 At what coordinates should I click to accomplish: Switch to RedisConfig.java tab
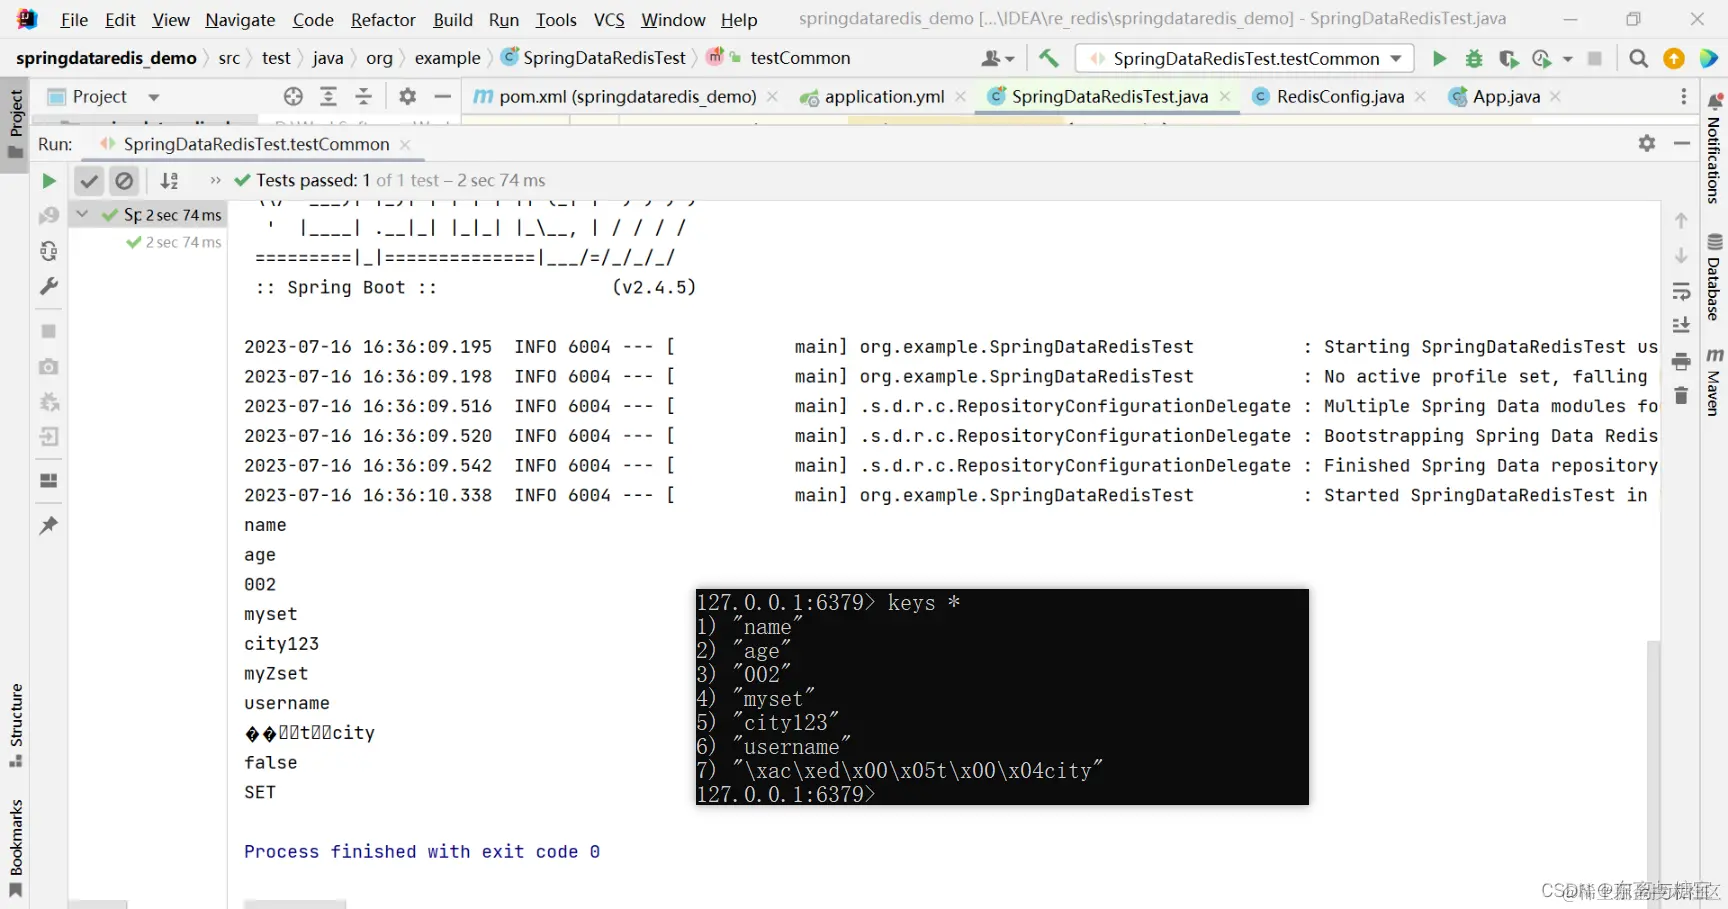click(x=1340, y=97)
